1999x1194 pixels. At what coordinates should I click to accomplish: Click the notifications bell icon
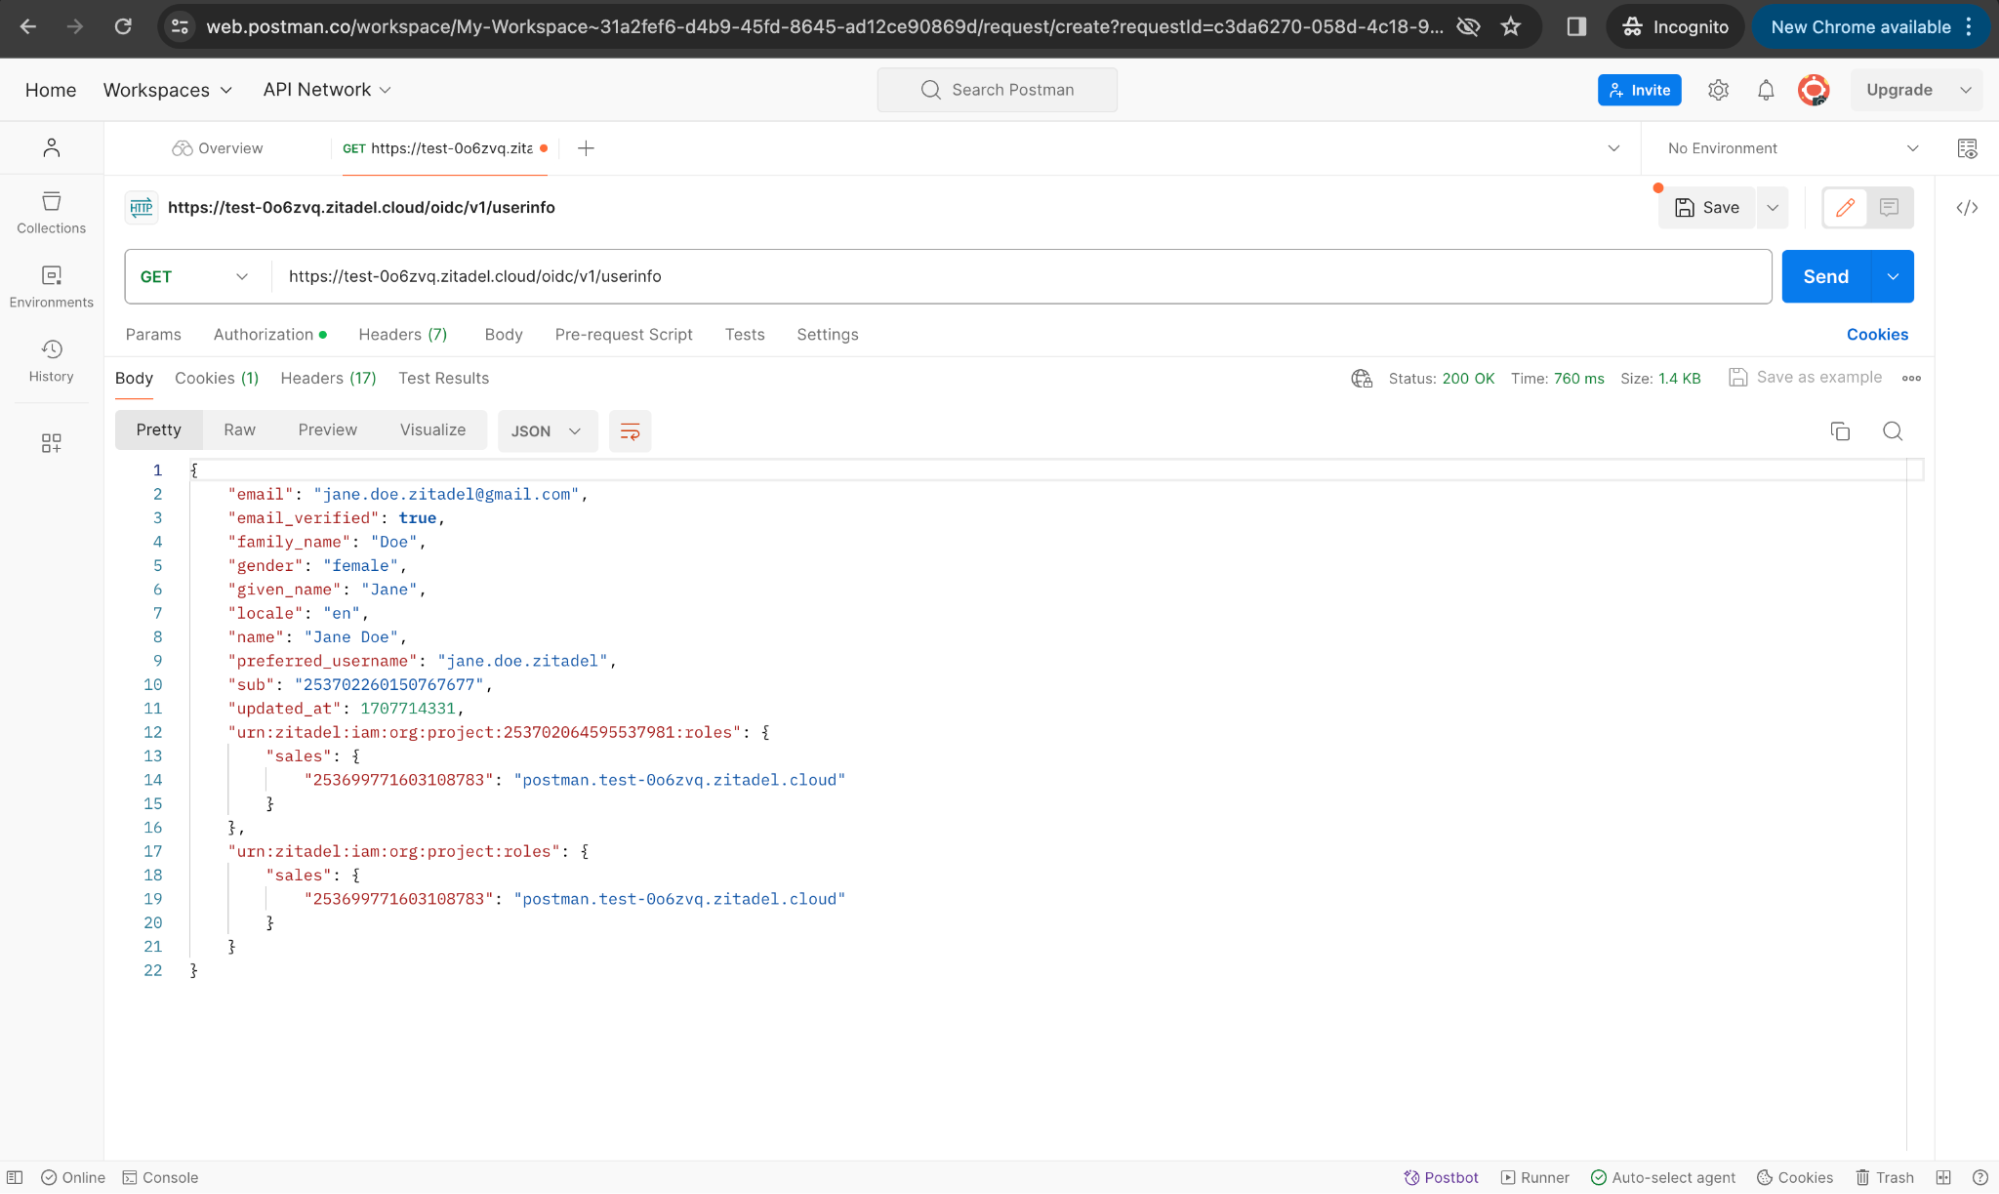1766,90
